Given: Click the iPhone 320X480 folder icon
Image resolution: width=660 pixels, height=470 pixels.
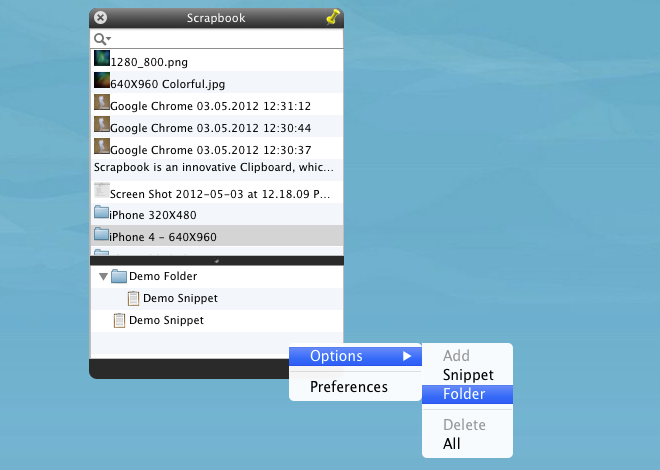Looking at the screenshot, I should click(101, 212).
